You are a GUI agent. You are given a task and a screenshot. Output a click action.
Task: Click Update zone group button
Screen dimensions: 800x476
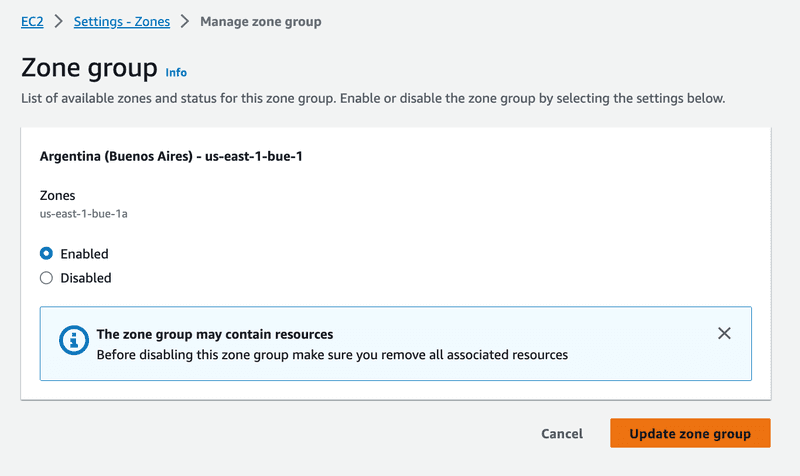[690, 433]
